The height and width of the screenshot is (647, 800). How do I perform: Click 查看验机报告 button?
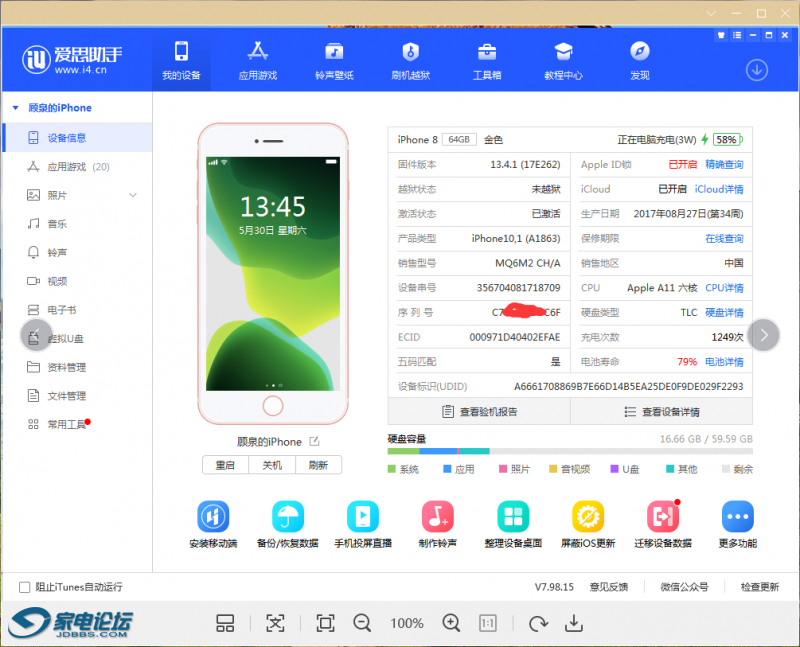[479, 411]
